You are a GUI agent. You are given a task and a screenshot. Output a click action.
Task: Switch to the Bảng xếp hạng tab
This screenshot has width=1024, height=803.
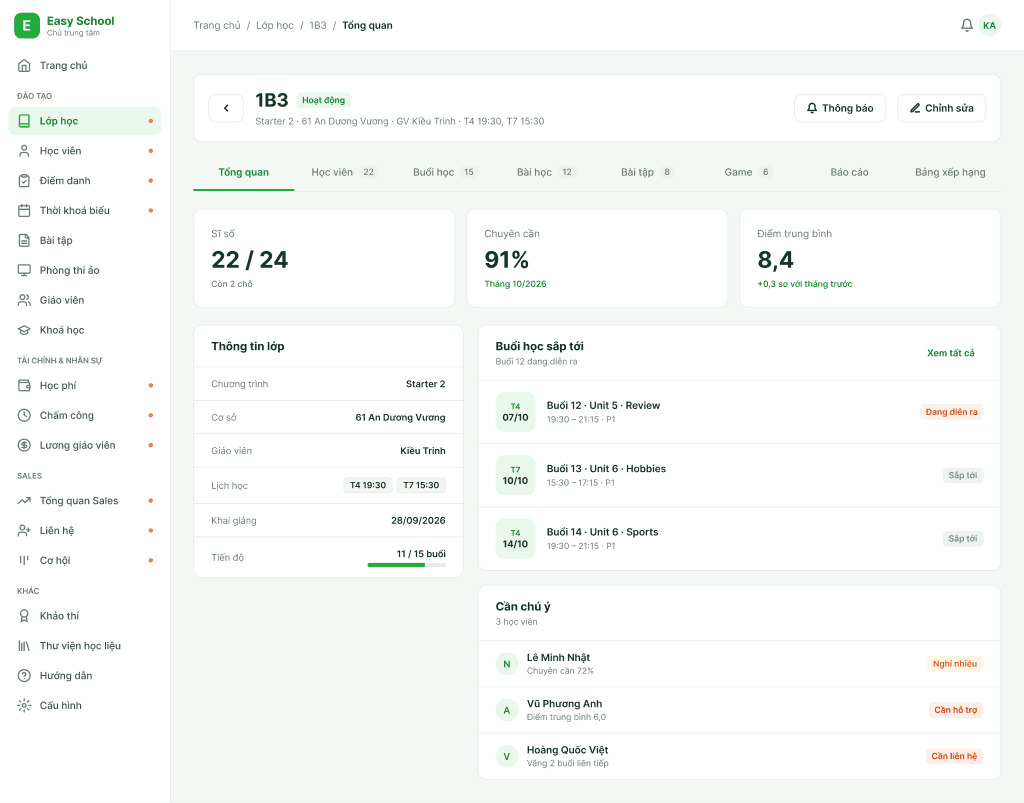tap(950, 172)
